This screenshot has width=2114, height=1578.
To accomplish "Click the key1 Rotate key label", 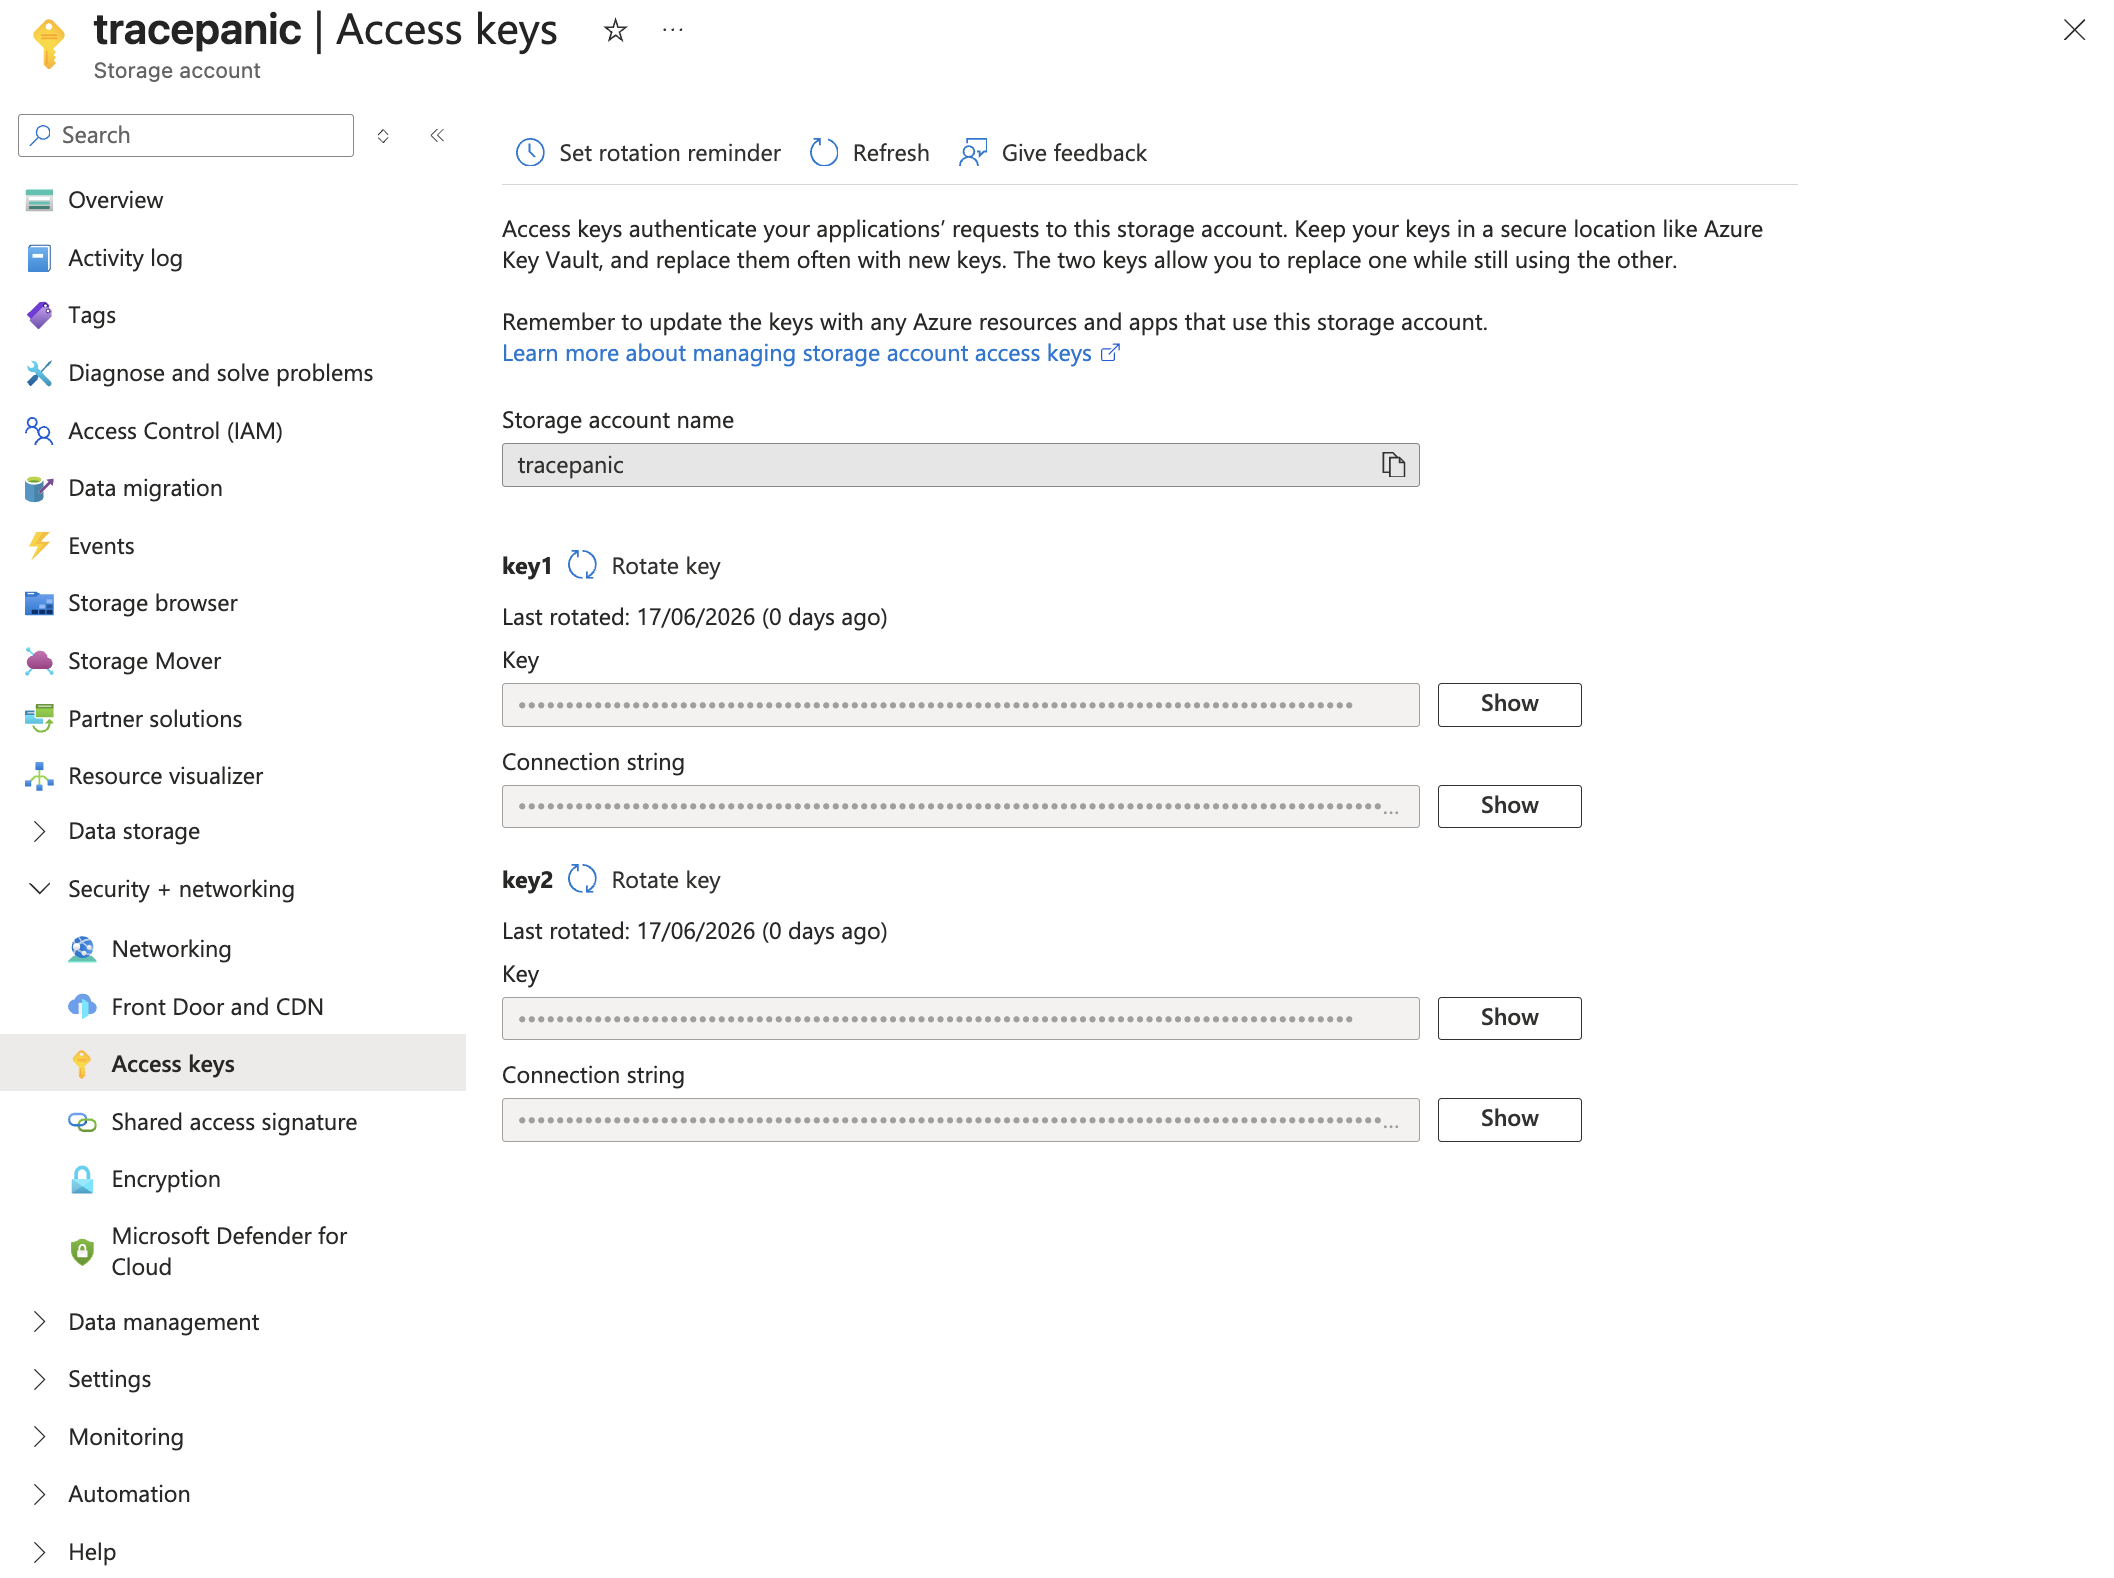I will [x=666, y=566].
